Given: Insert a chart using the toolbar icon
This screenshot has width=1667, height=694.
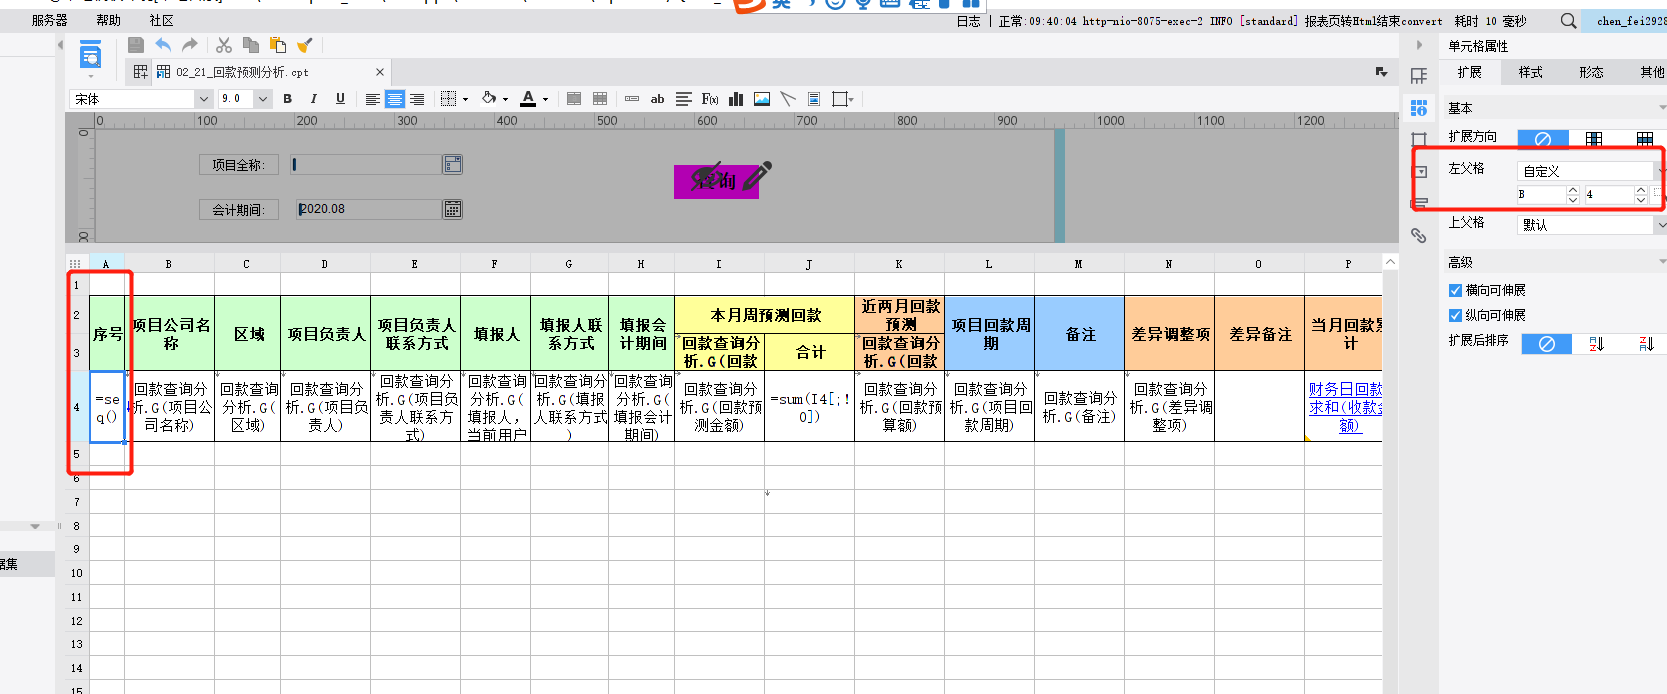Looking at the screenshot, I should click(736, 99).
